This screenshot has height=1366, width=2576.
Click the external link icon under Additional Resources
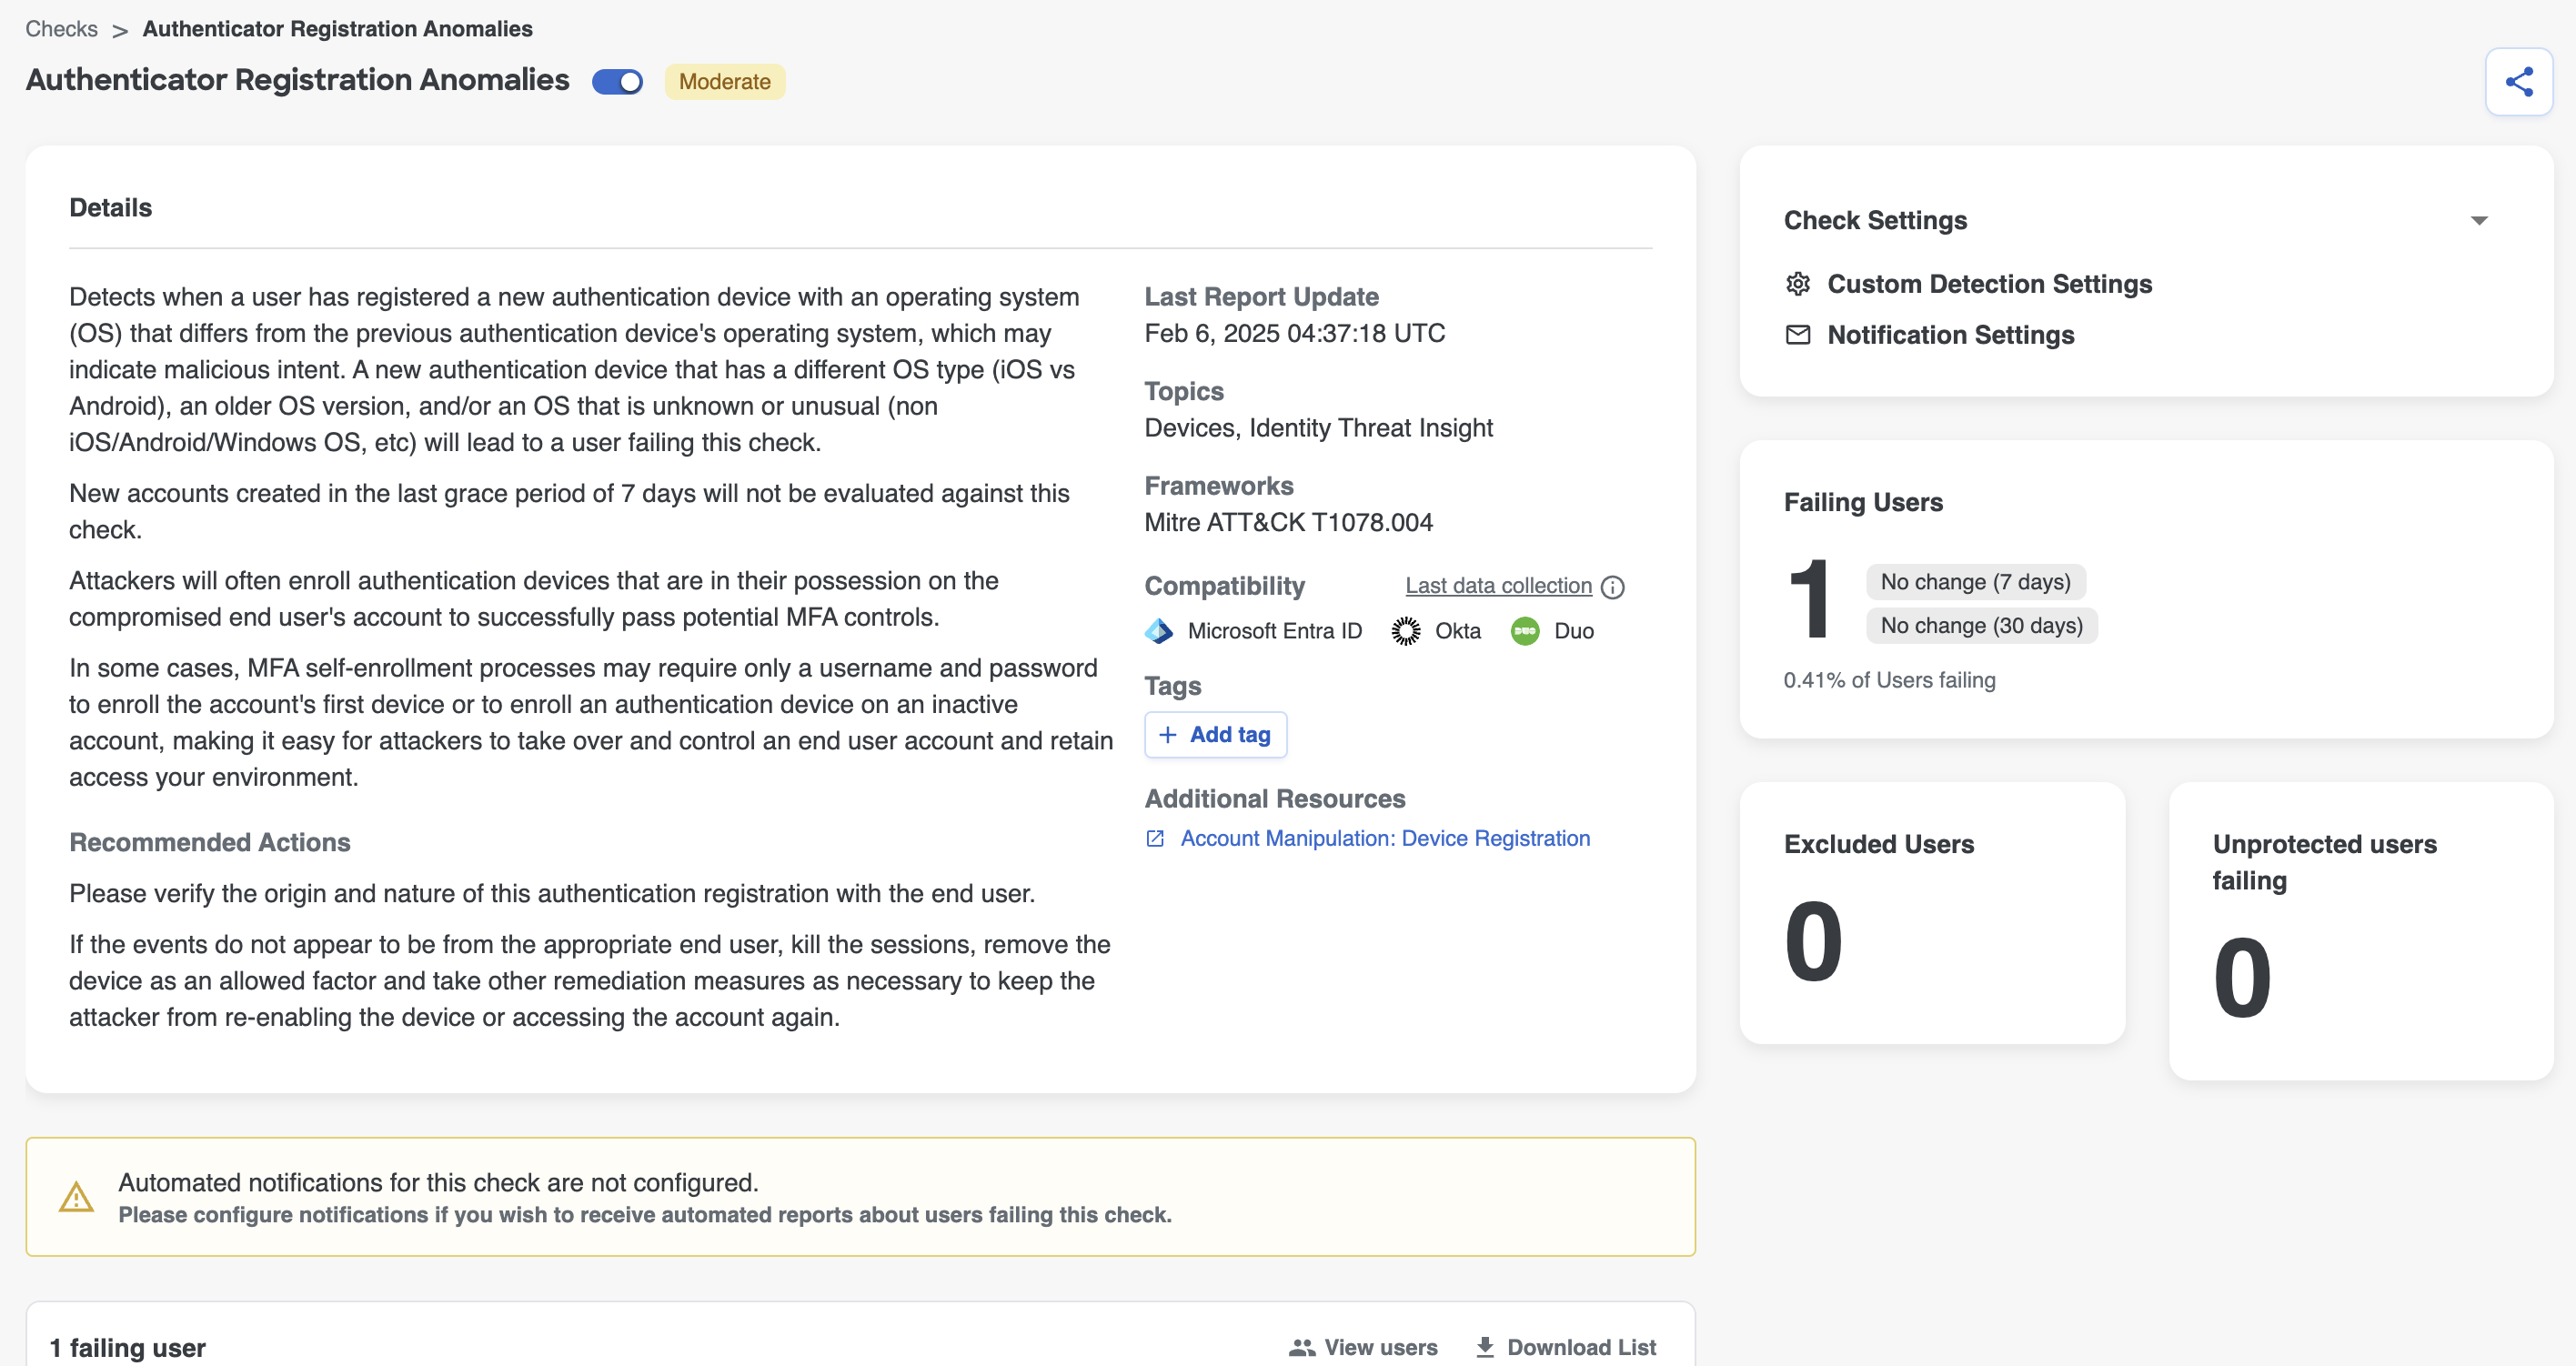pos(1154,839)
